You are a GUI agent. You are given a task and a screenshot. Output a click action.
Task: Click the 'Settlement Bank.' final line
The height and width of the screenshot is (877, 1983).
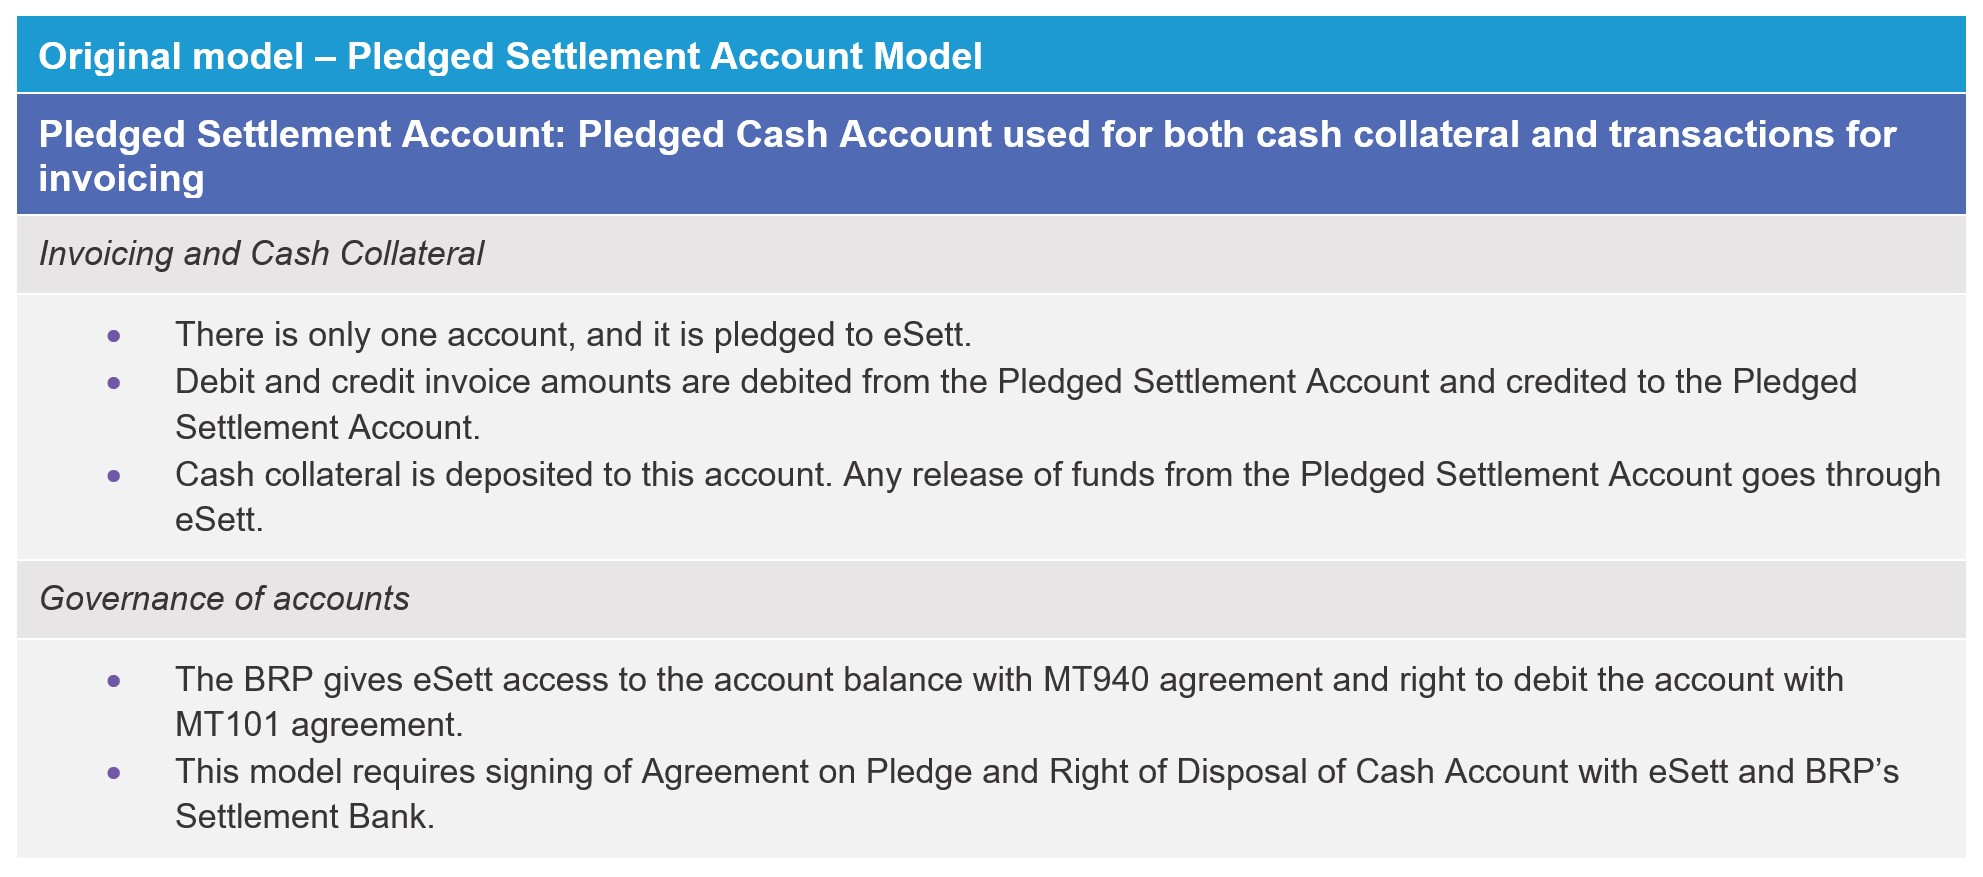pyautogui.click(x=305, y=817)
